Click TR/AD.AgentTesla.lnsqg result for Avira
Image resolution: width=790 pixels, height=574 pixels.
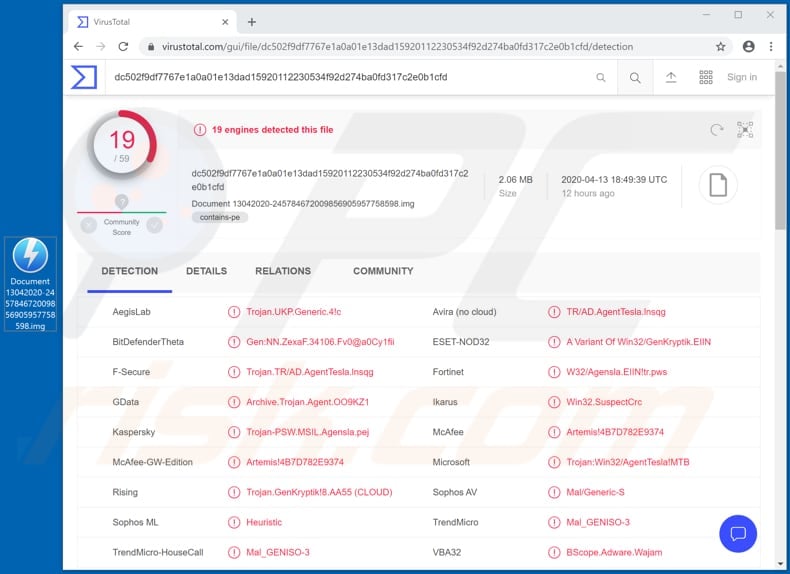616,312
